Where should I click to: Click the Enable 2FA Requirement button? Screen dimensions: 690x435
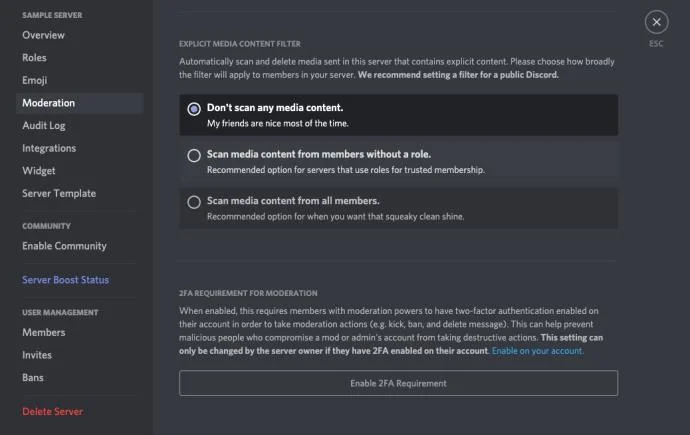pyautogui.click(x=398, y=383)
